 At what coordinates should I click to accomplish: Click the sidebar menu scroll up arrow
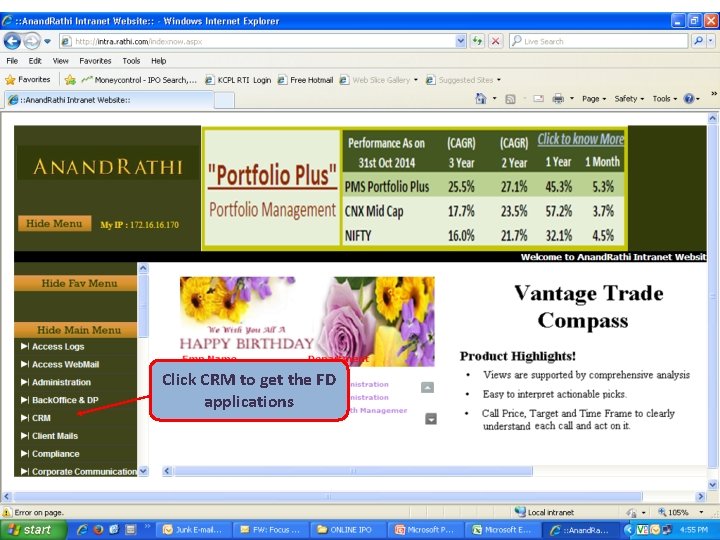coord(143,268)
